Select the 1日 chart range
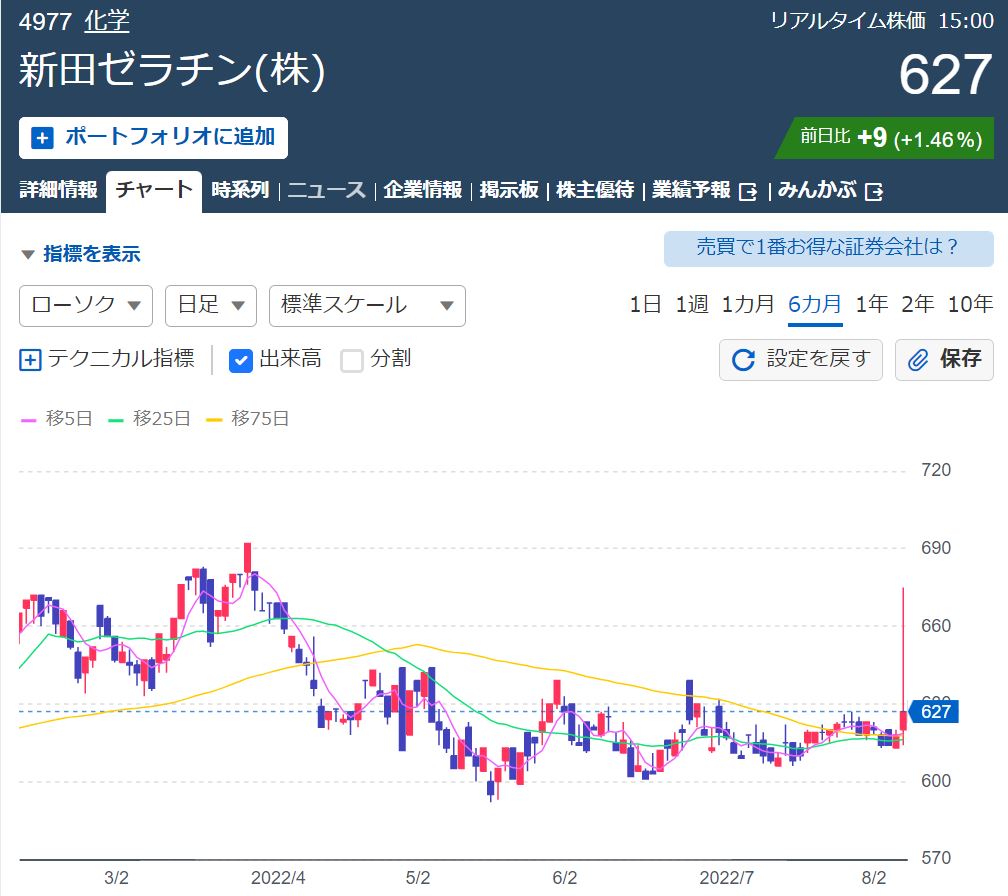1008x896 pixels. [x=645, y=304]
